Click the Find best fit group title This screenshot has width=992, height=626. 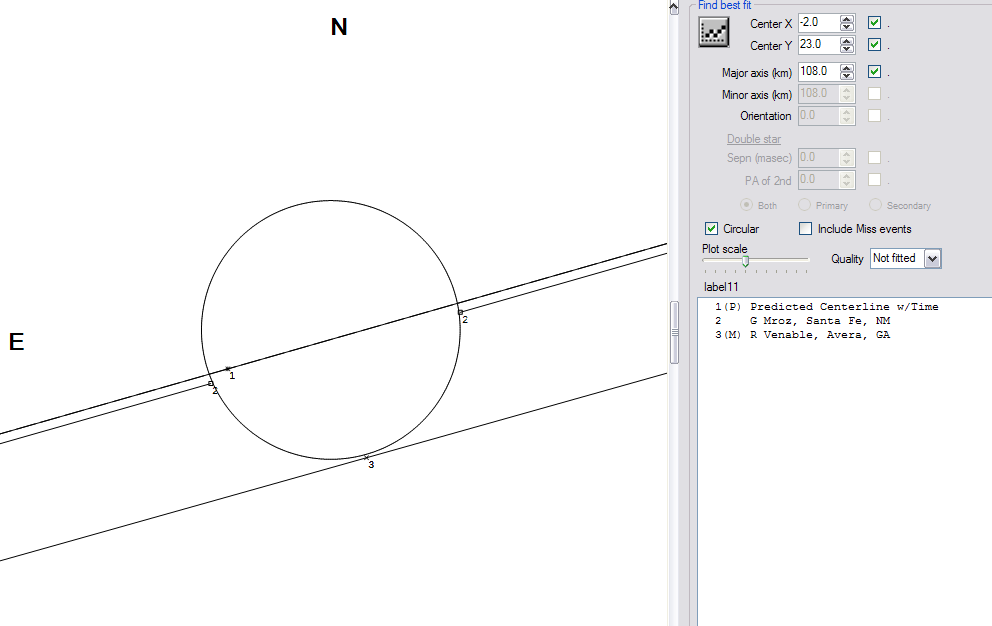click(x=724, y=5)
